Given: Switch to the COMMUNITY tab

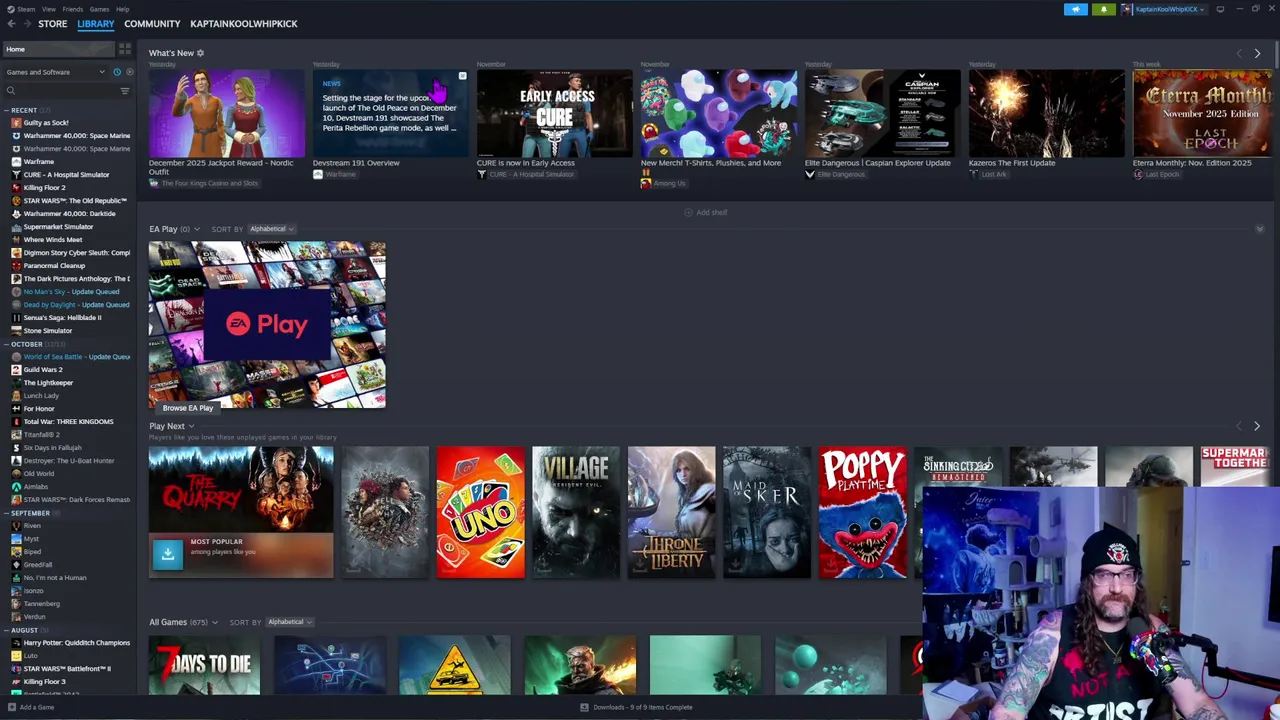Looking at the screenshot, I should coord(152,24).
